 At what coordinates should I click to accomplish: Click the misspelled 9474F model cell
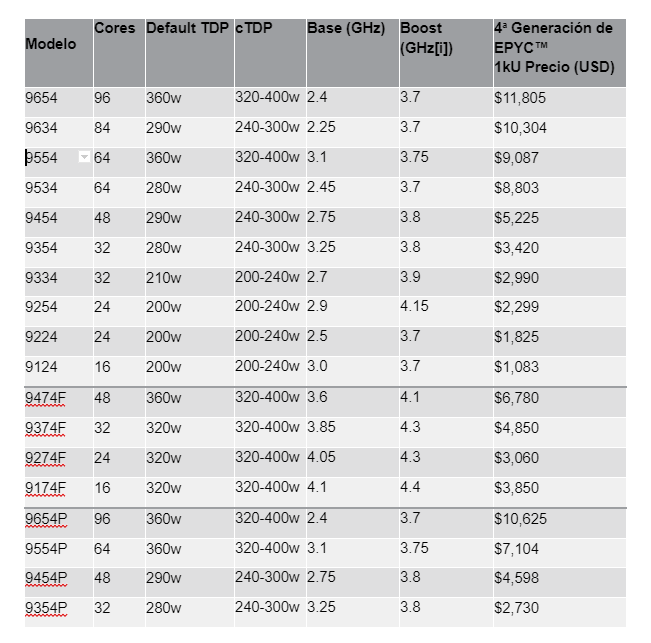[x=59, y=402]
